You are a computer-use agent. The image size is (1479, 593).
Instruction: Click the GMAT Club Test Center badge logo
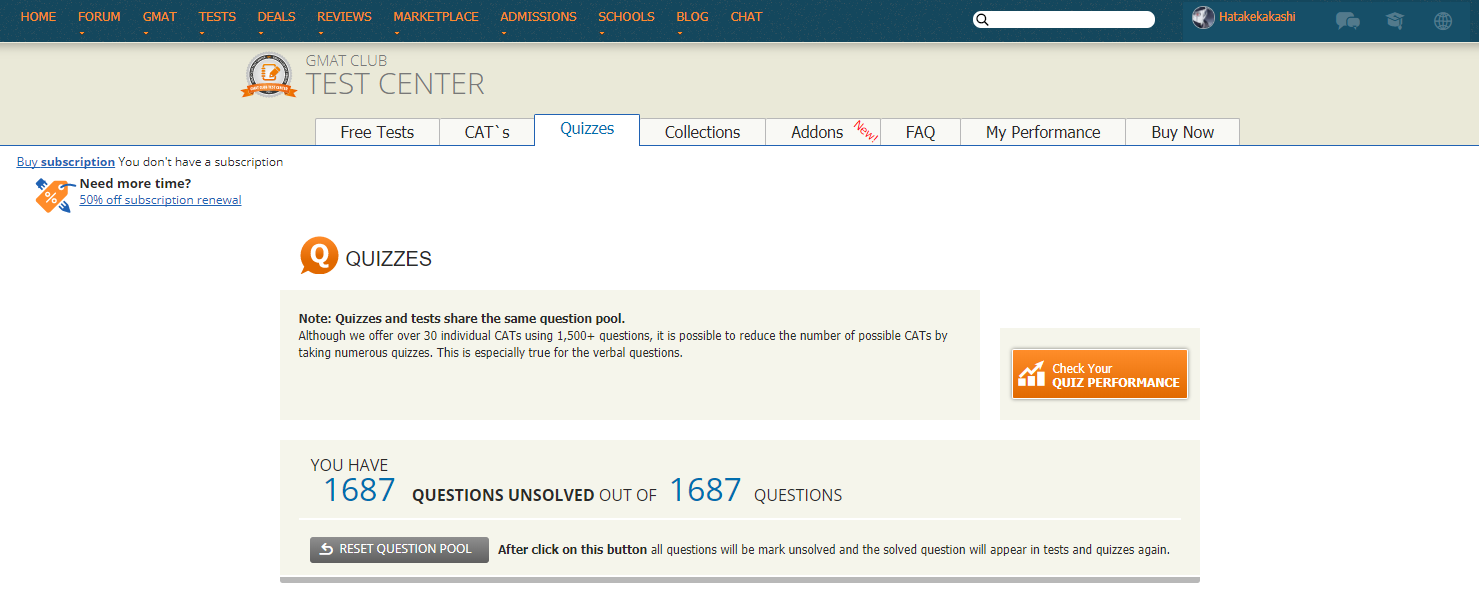[269, 76]
